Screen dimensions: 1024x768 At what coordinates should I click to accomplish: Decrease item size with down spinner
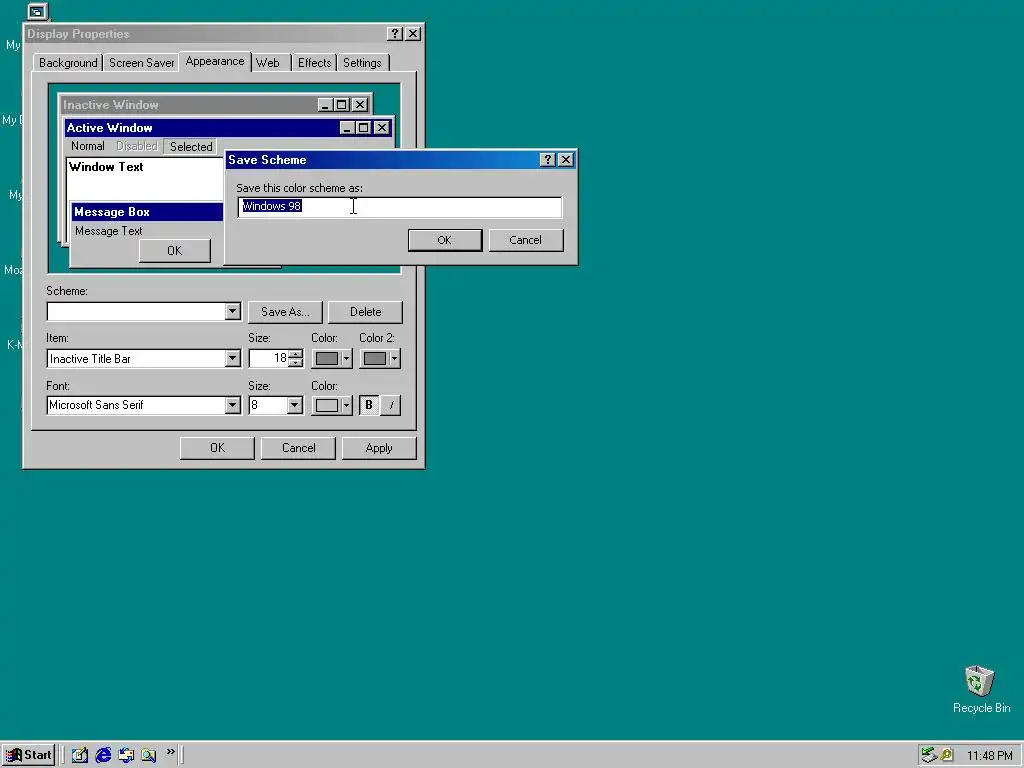point(295,363)
